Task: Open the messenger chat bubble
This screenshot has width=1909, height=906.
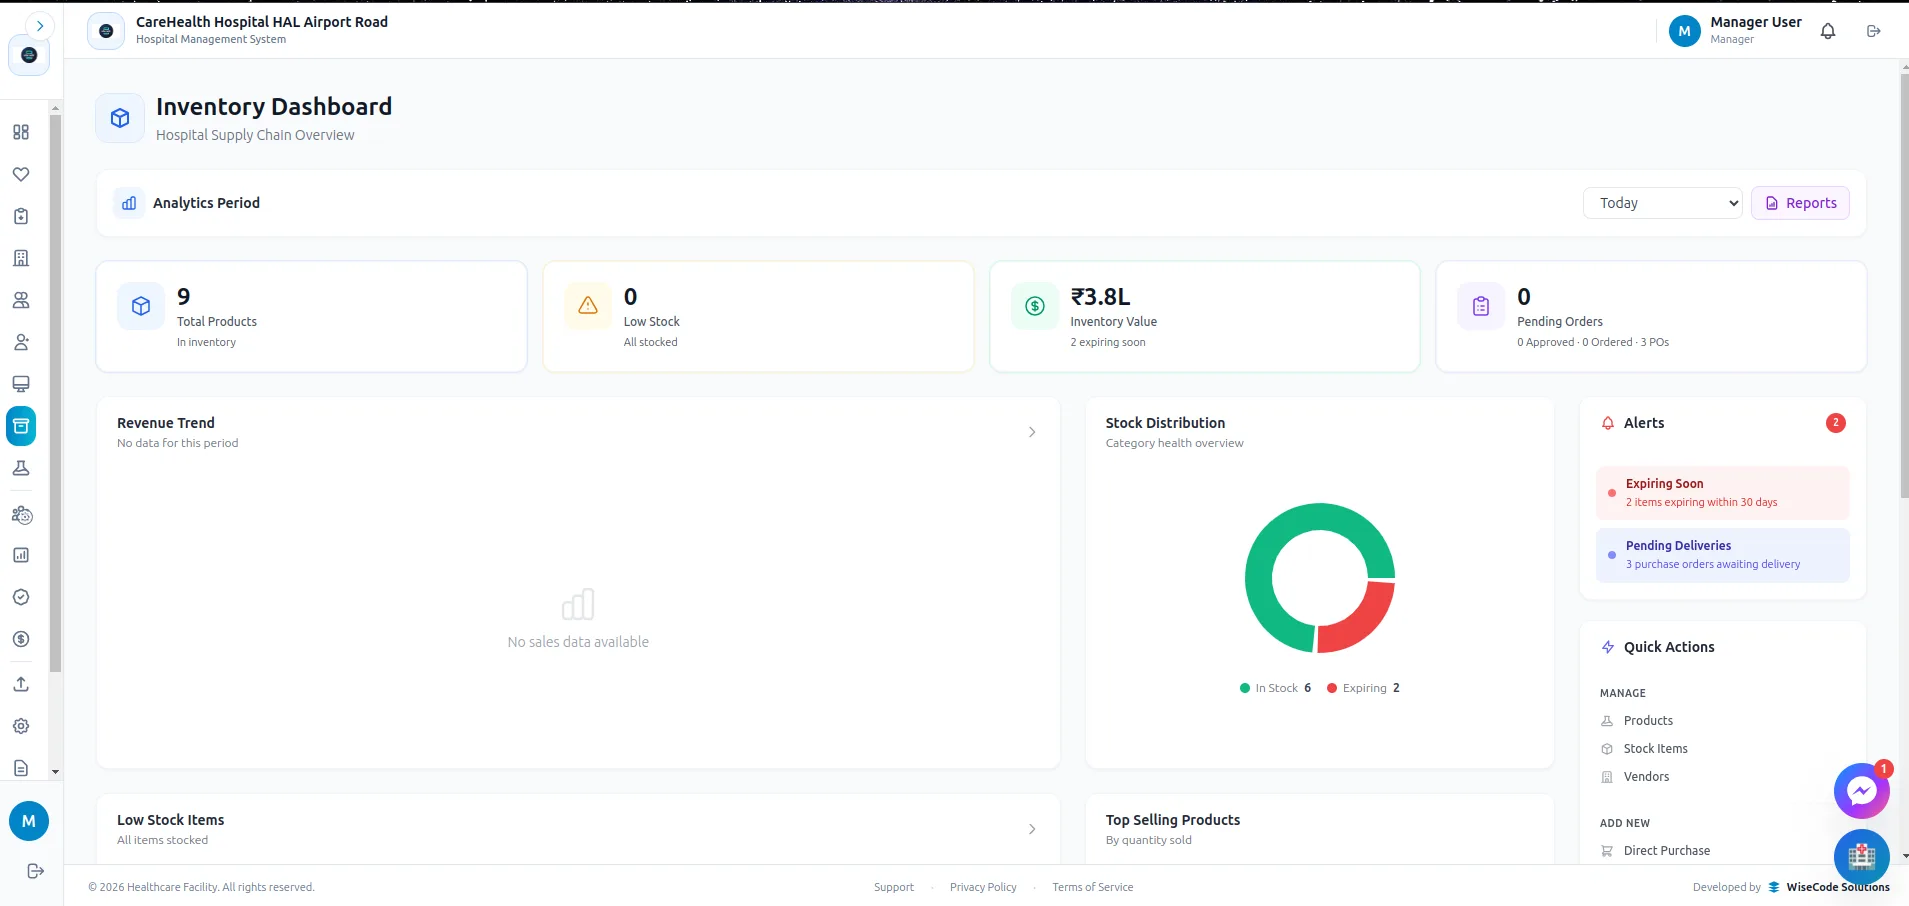Action: pyautogui.click(x=1862, y=791)
